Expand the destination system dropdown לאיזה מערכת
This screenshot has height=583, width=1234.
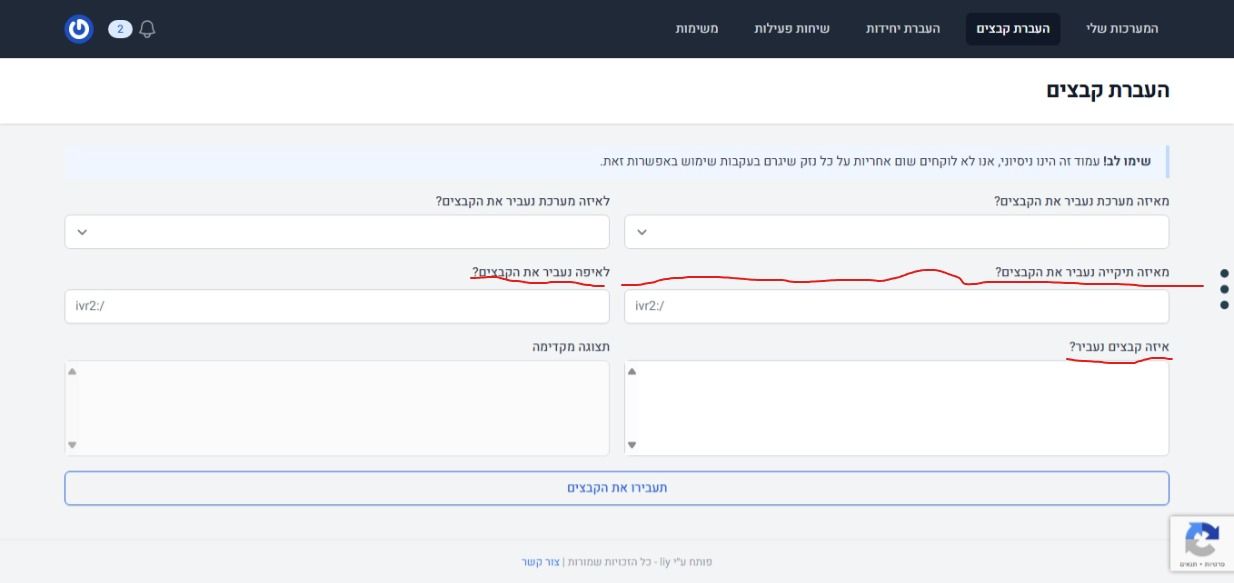(x=337, y=232)
